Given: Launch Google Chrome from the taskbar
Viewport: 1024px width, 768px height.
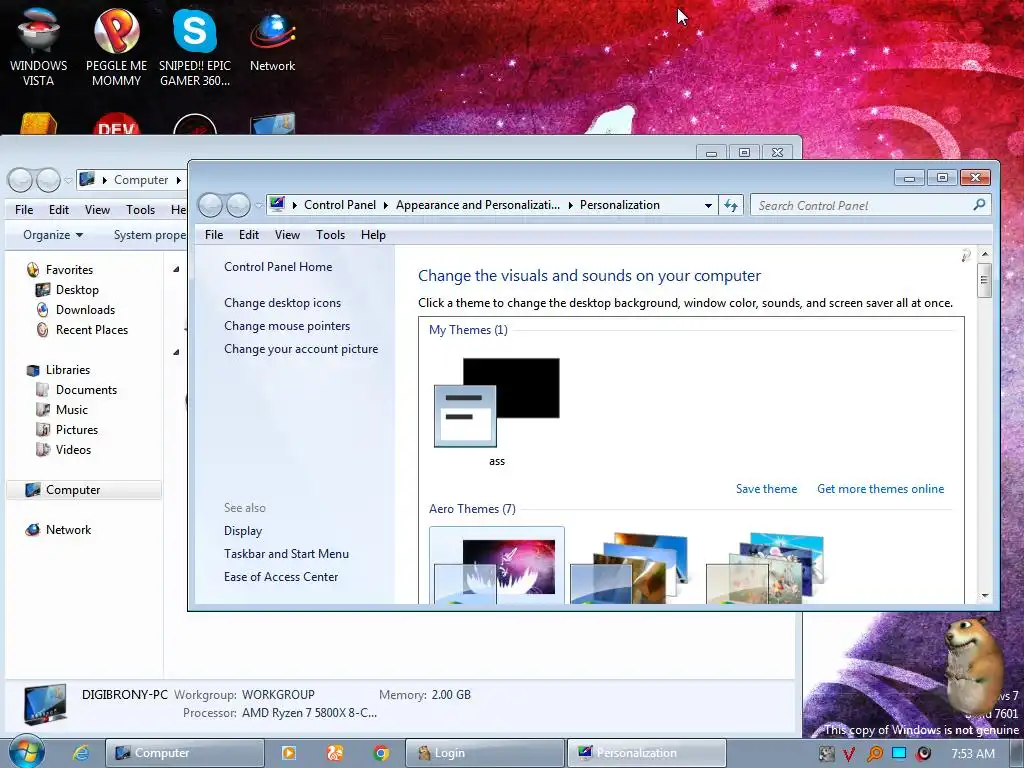Looking at the screenshot, I should point(381,753).
